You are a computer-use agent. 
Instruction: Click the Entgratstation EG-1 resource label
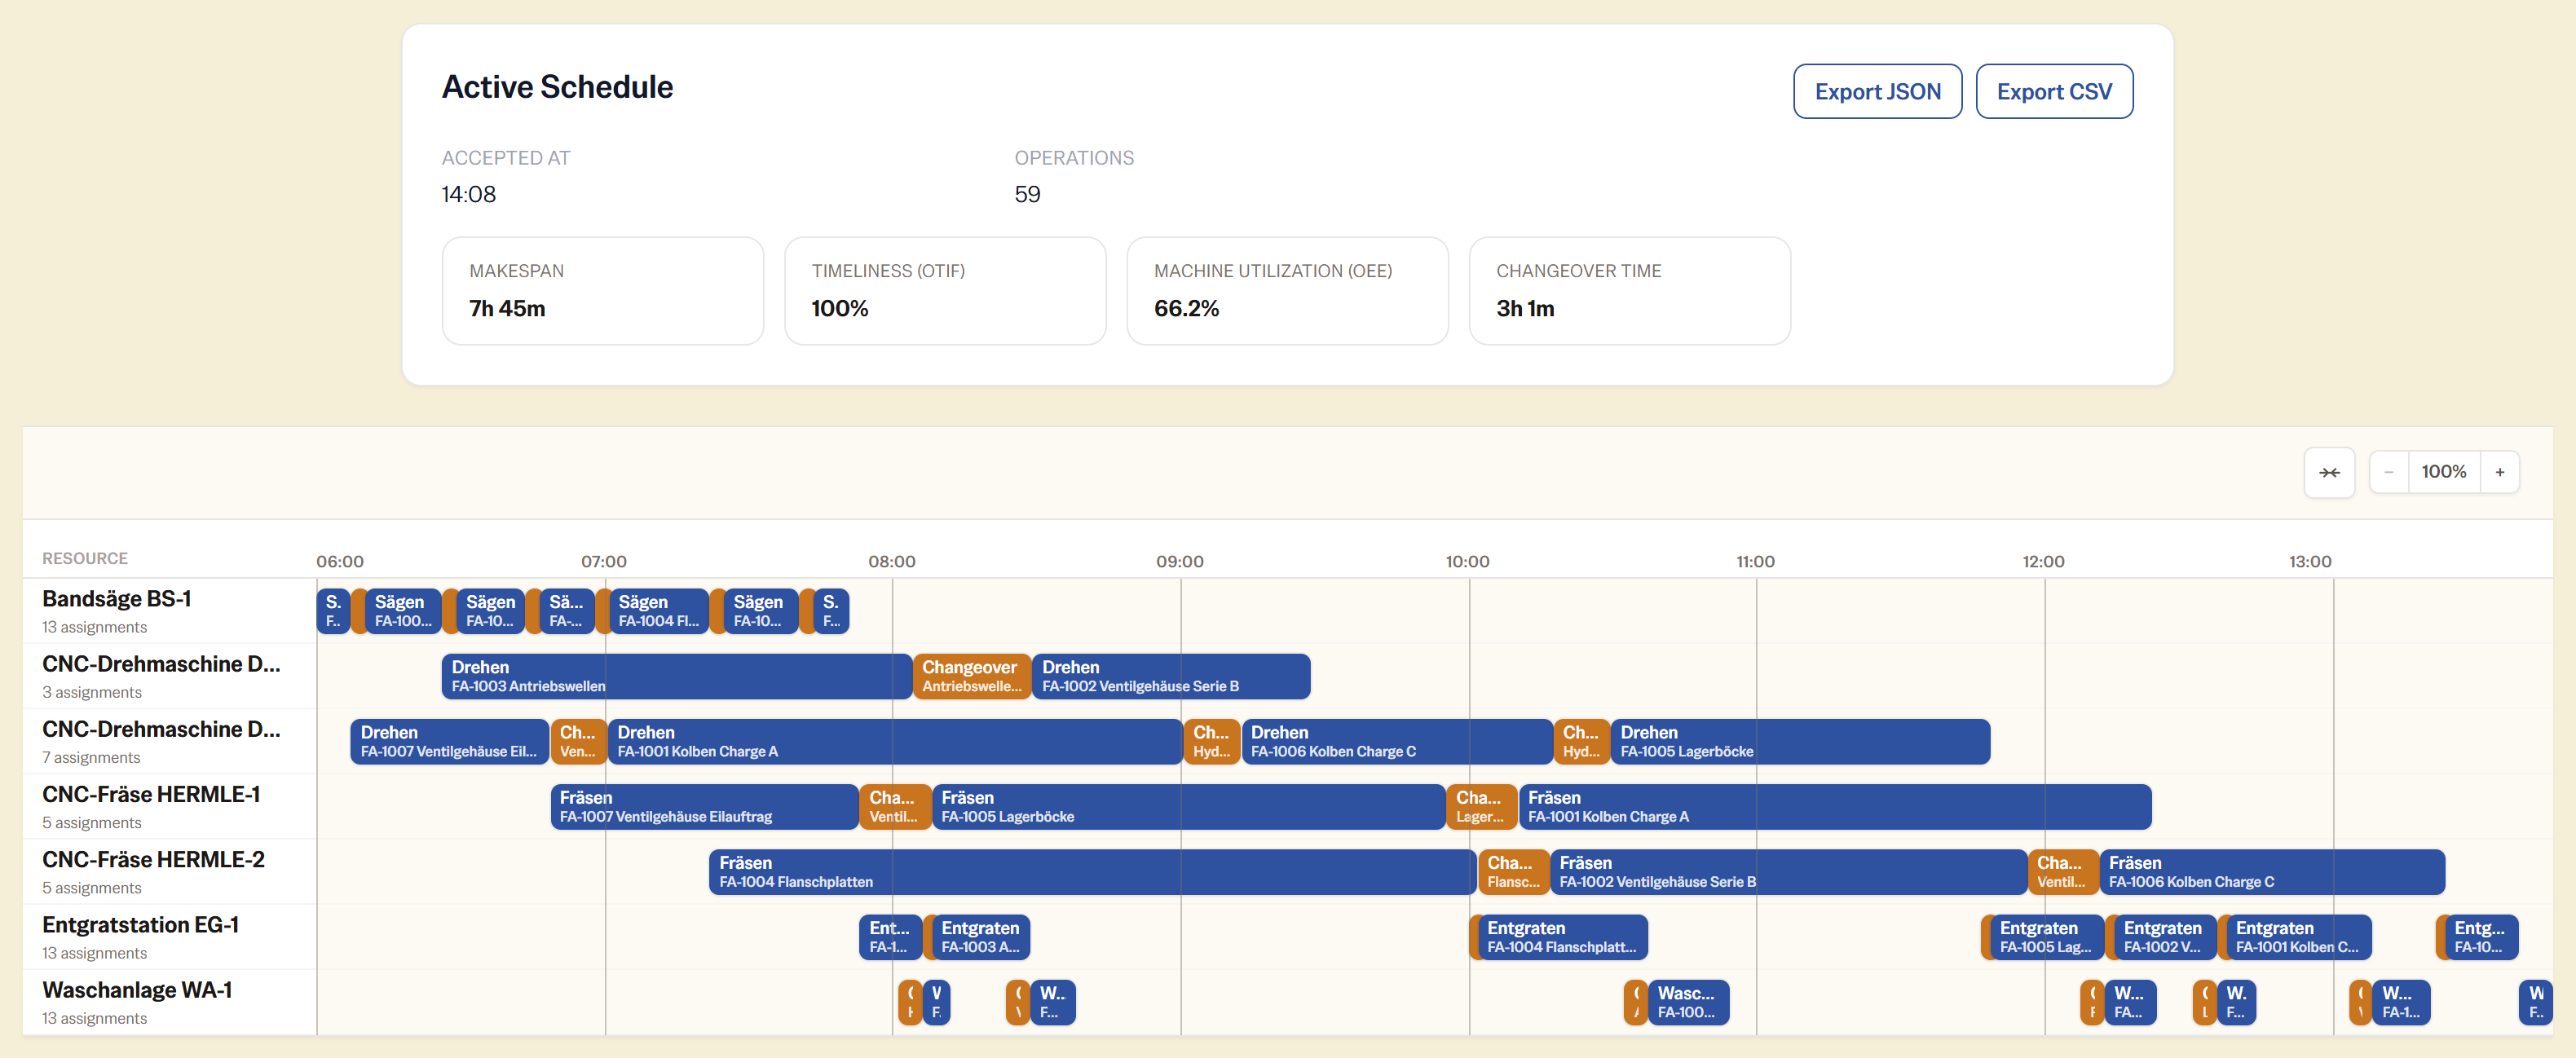140,924
